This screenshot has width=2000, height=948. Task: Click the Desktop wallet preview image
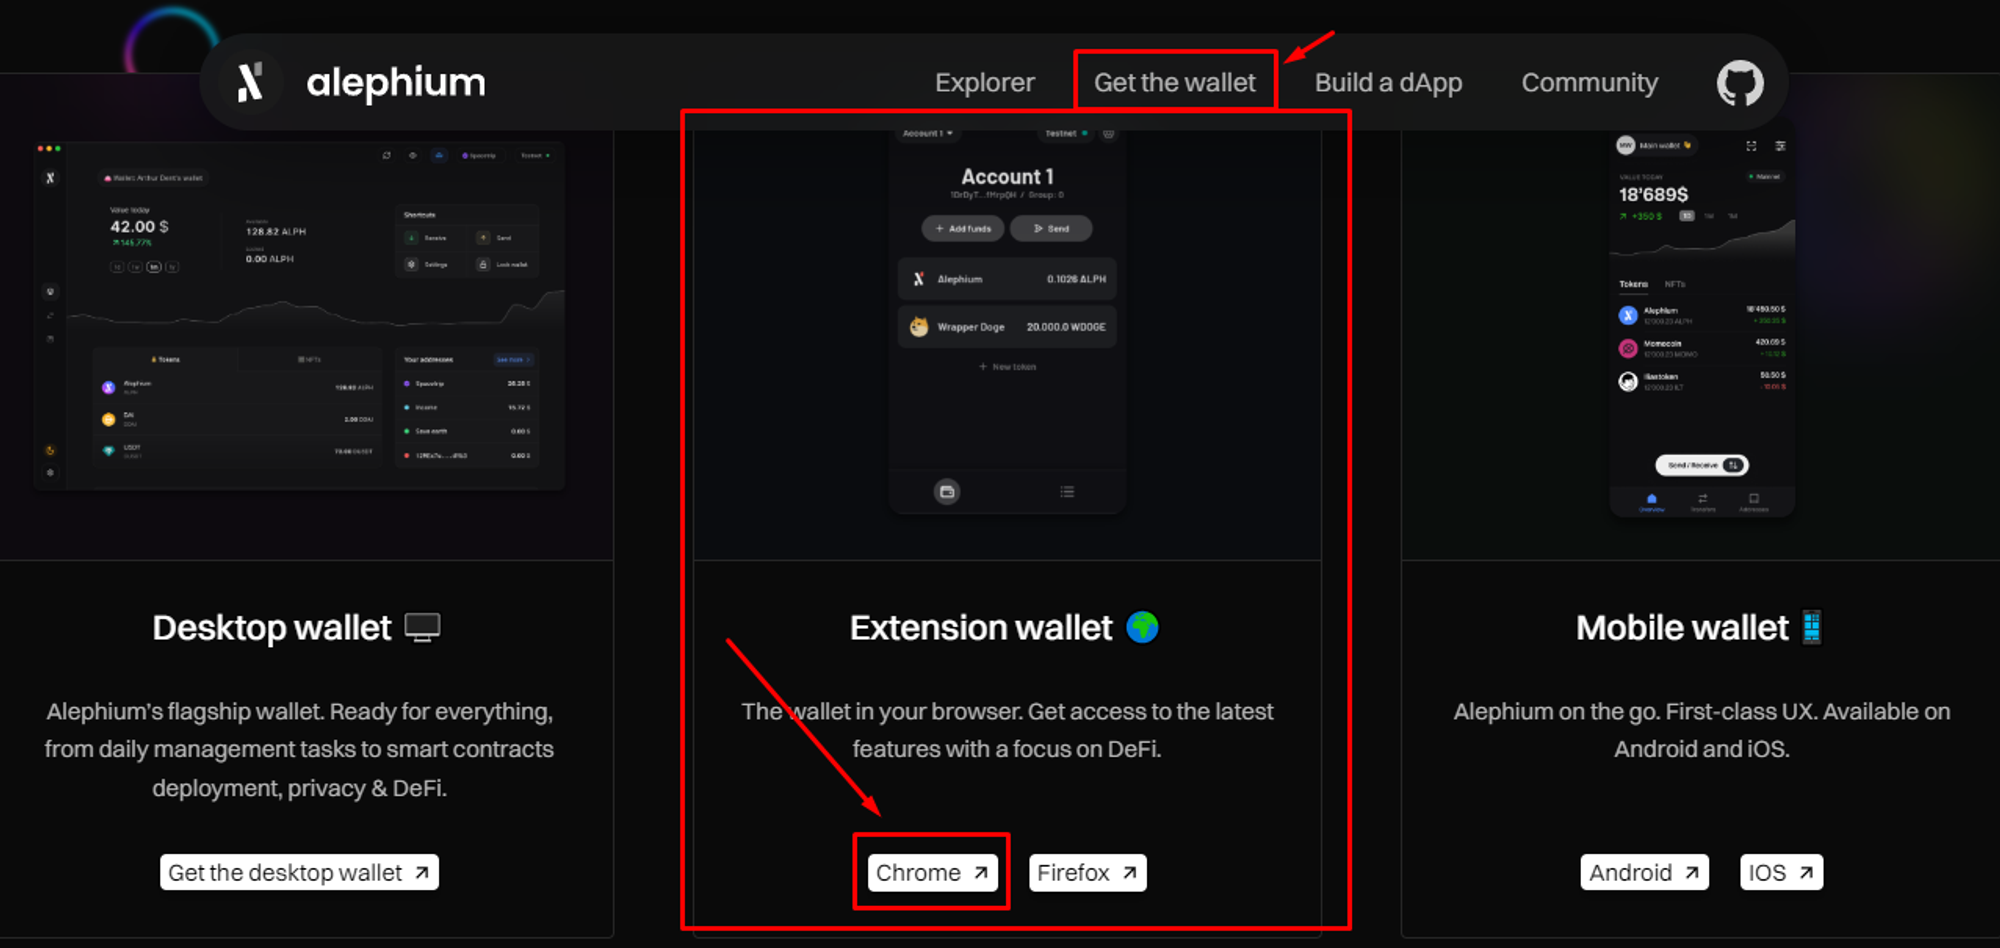click(299, 316)
